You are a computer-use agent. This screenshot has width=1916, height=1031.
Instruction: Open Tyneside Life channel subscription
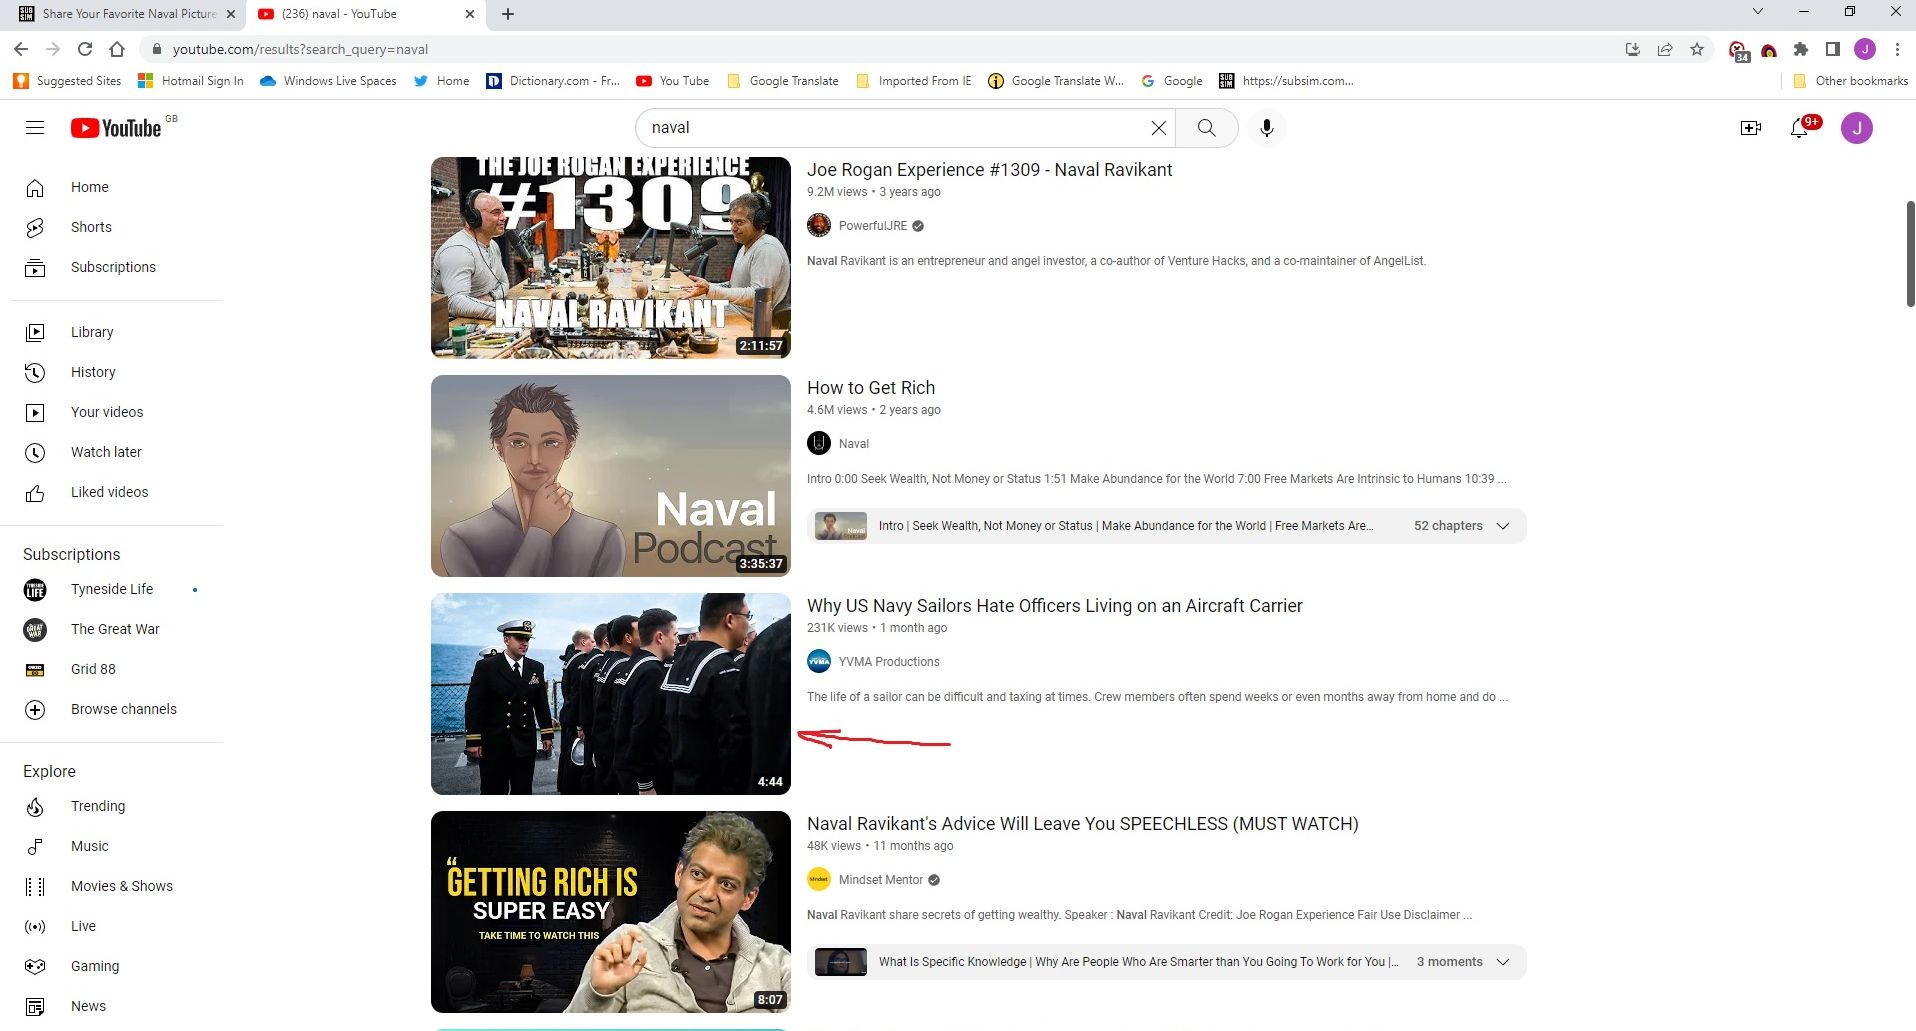(112, 589)
